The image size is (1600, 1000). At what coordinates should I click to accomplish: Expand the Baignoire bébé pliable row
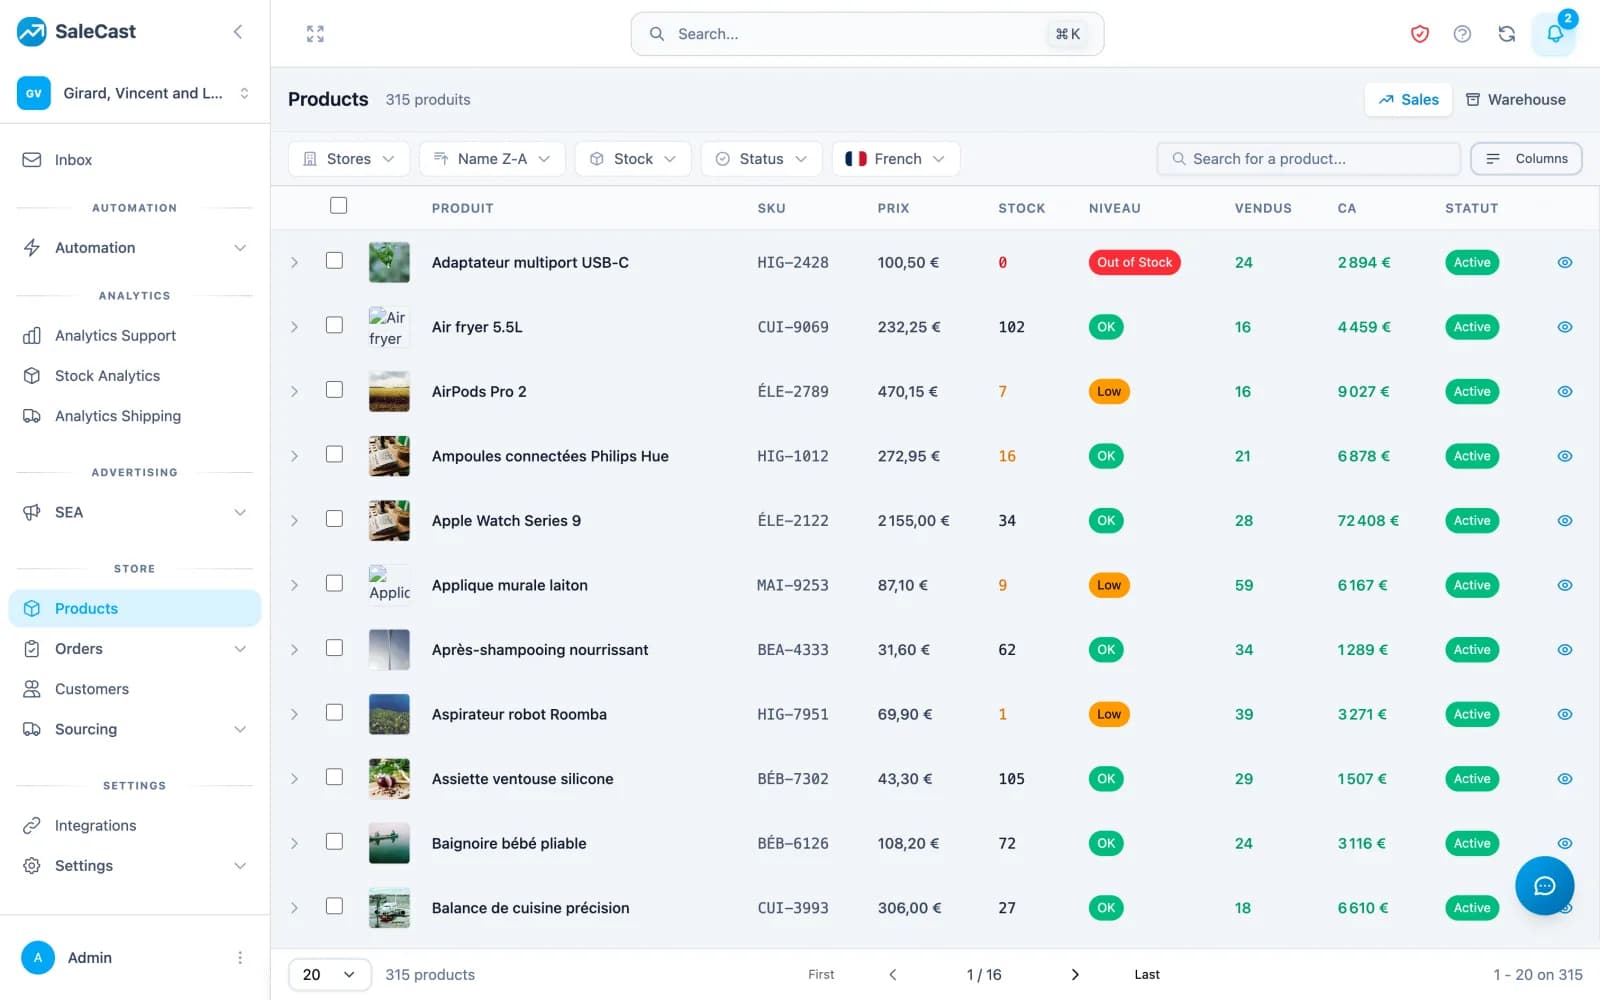coord(294,844)
